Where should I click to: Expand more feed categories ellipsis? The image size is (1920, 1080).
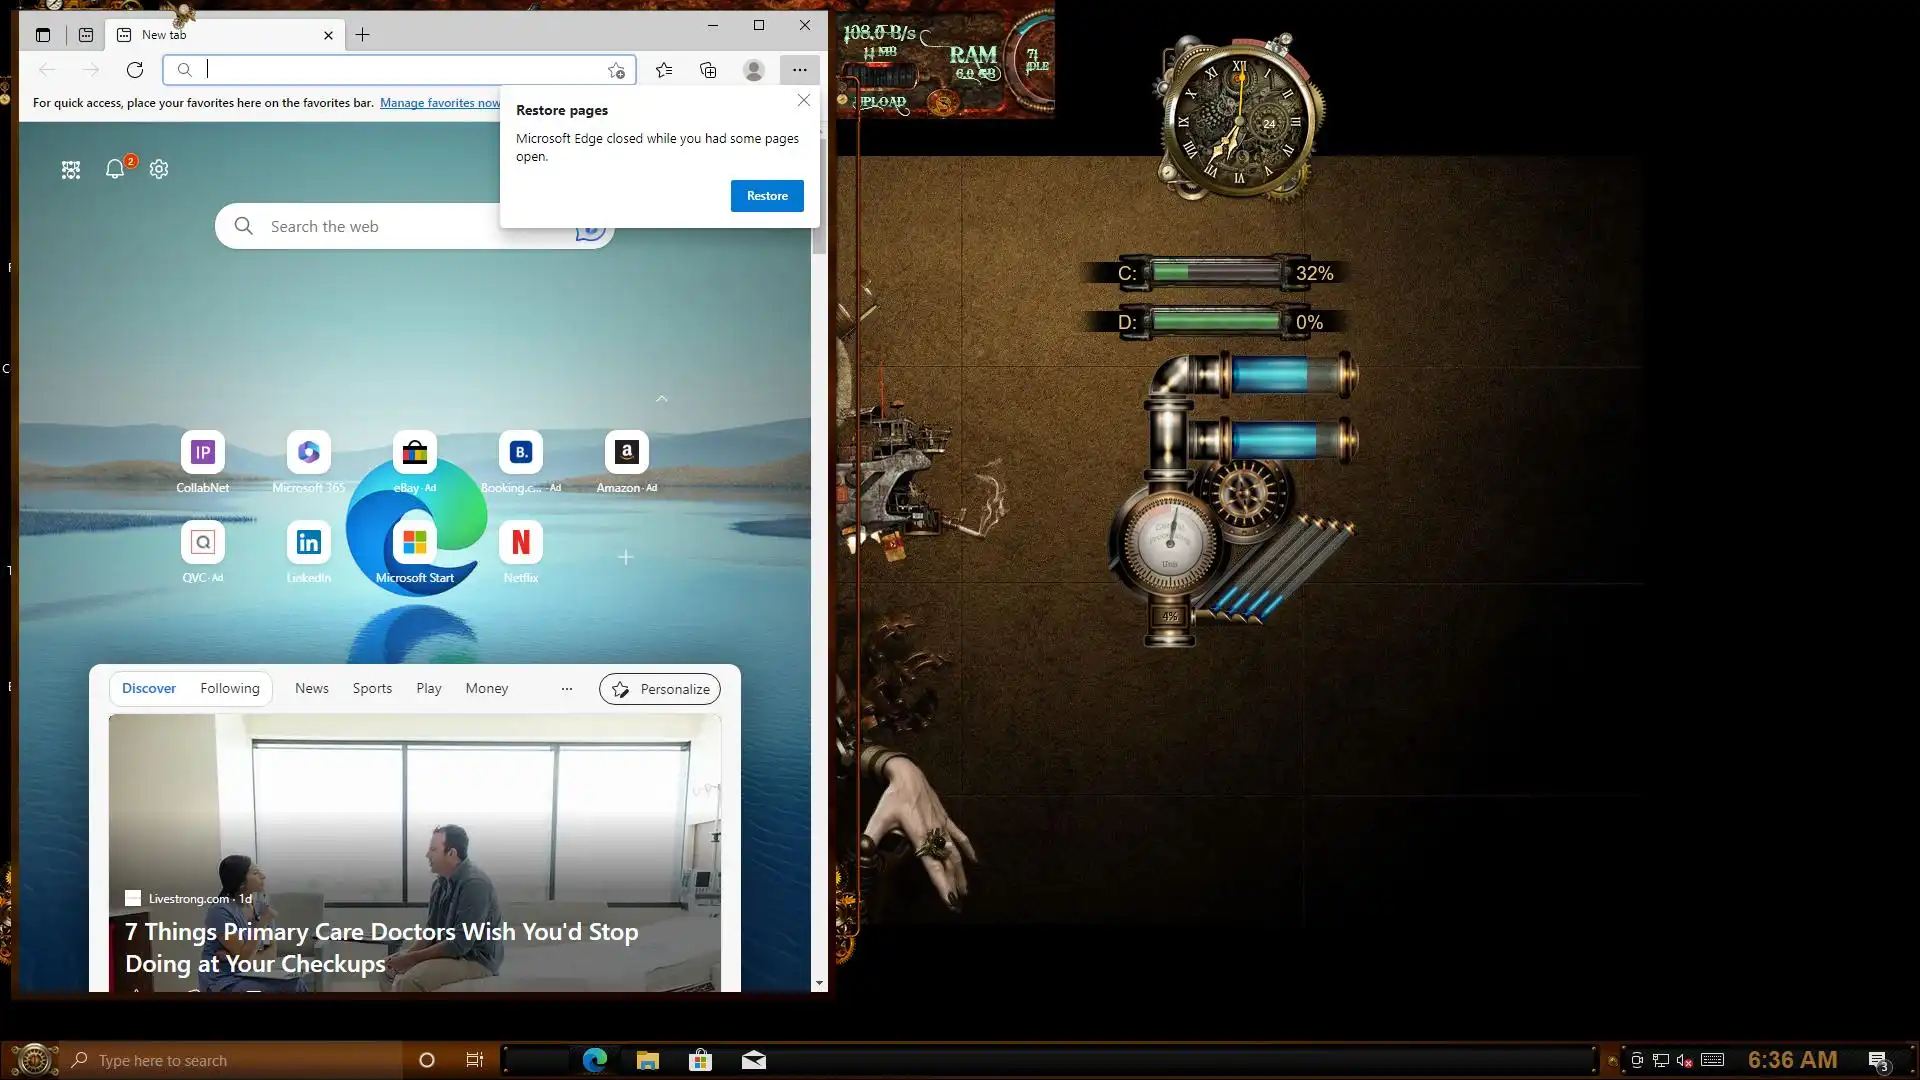[567, 689]
